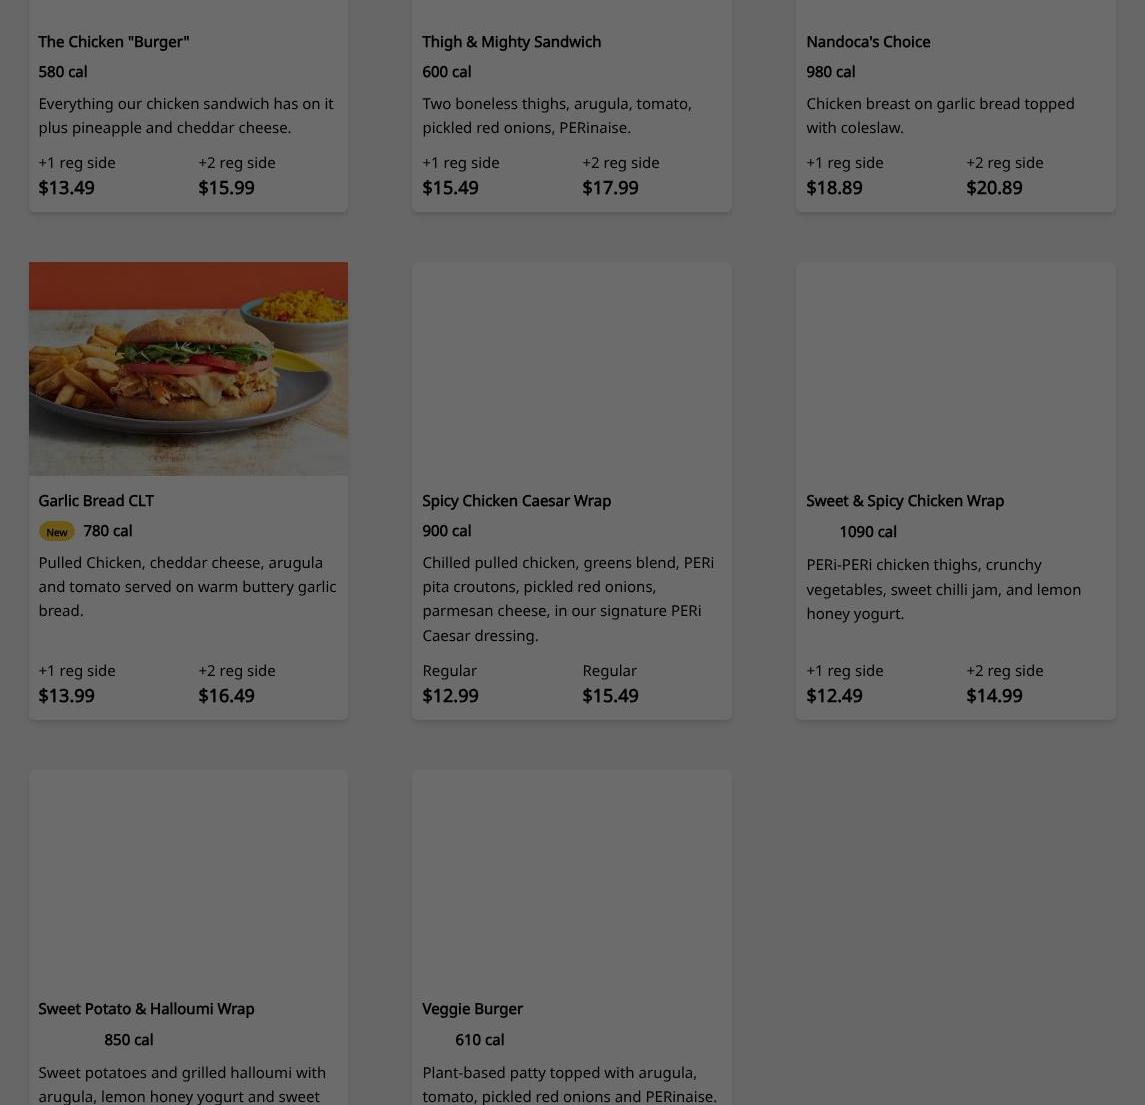Open the Sweet Potato & Halloumi Wrap item
The width and height of the screenshot is (1145, 1105).
(x=146, y=1009)
